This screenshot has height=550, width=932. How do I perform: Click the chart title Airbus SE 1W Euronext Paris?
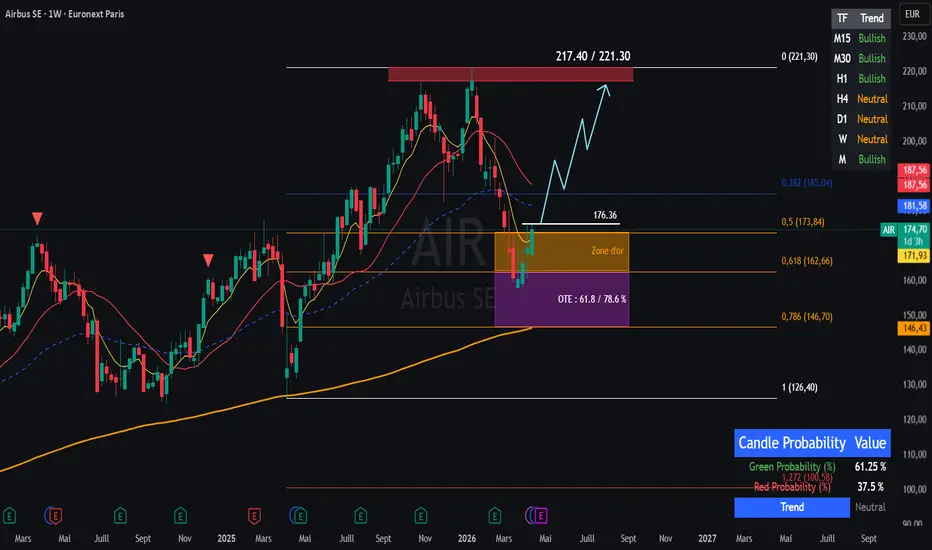(x=64, y=14)
